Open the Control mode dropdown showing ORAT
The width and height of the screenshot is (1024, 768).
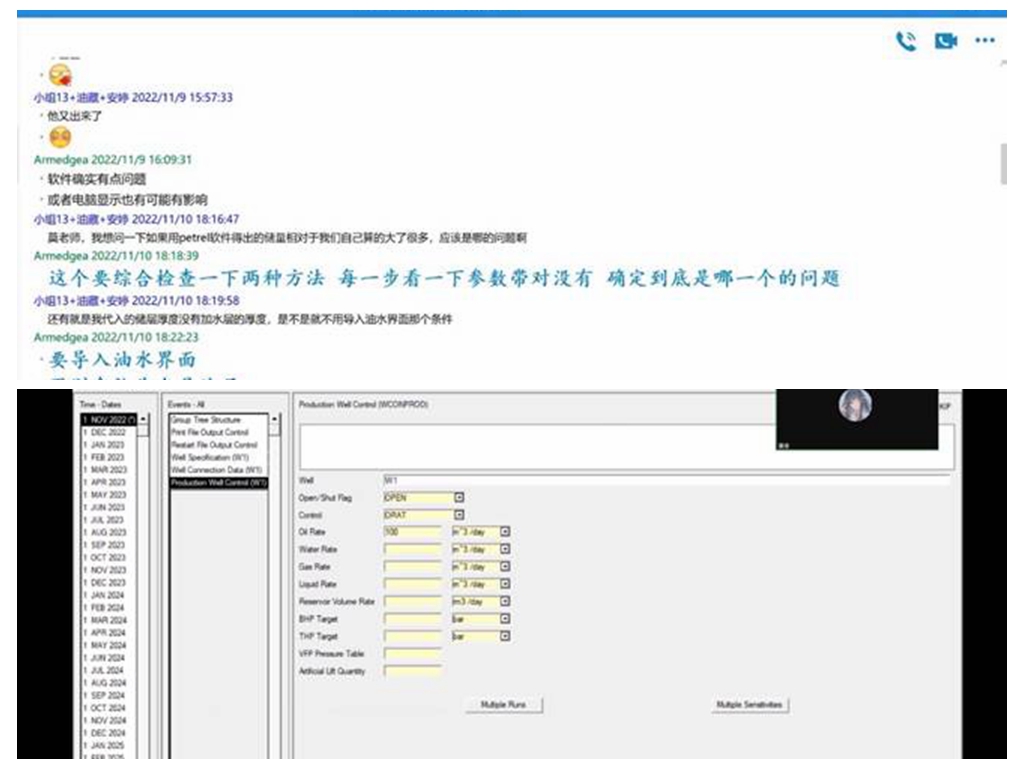point(460,515)
